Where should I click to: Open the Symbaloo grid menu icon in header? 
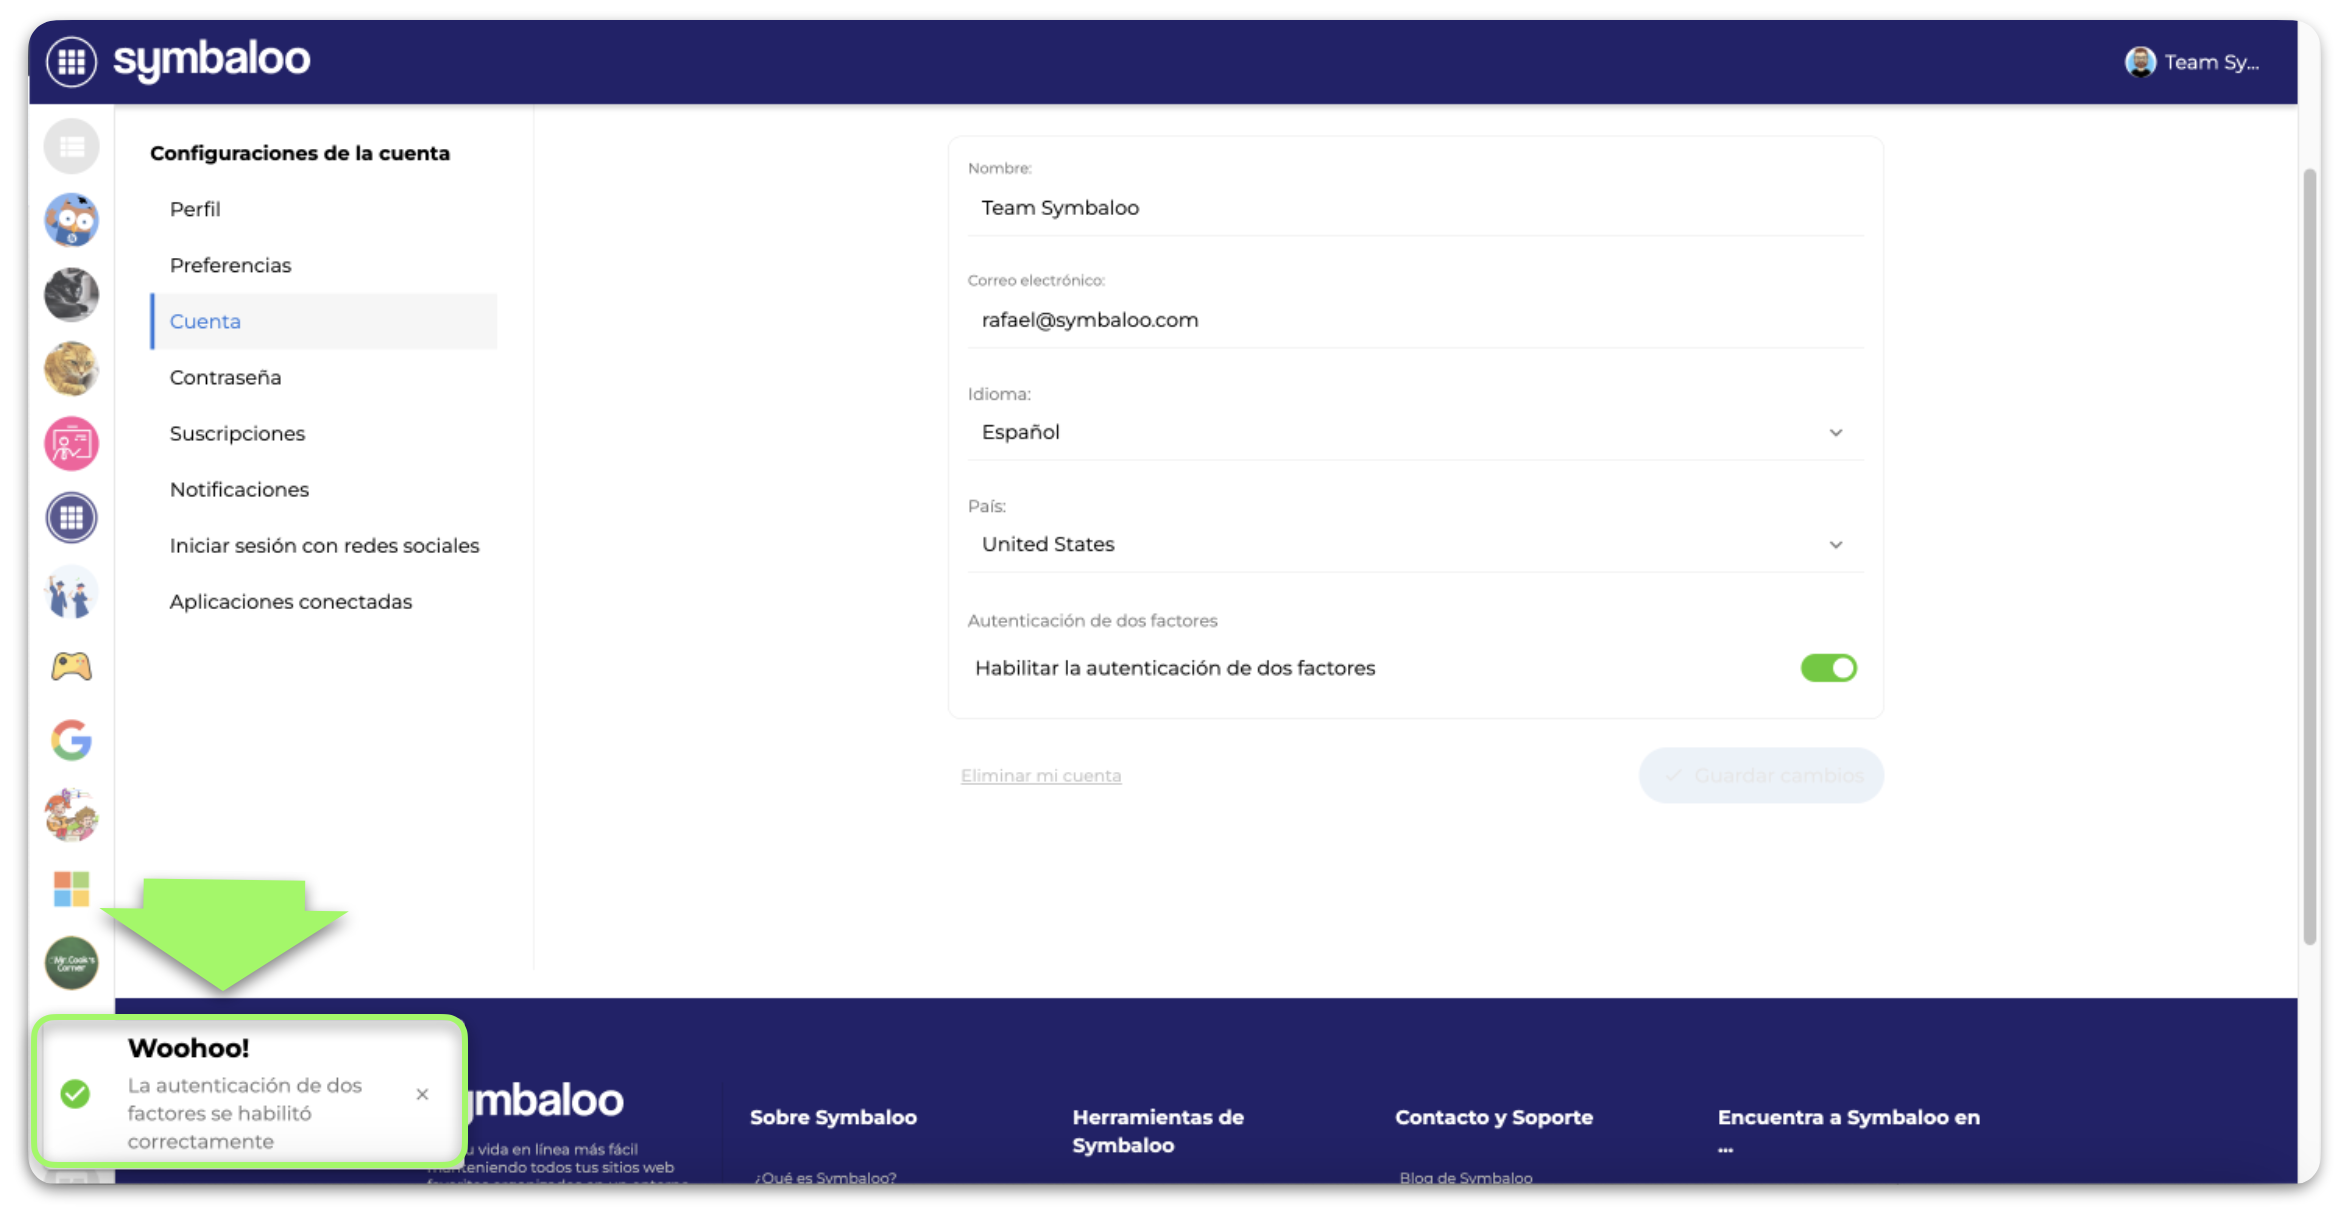(x=71, y=62)
